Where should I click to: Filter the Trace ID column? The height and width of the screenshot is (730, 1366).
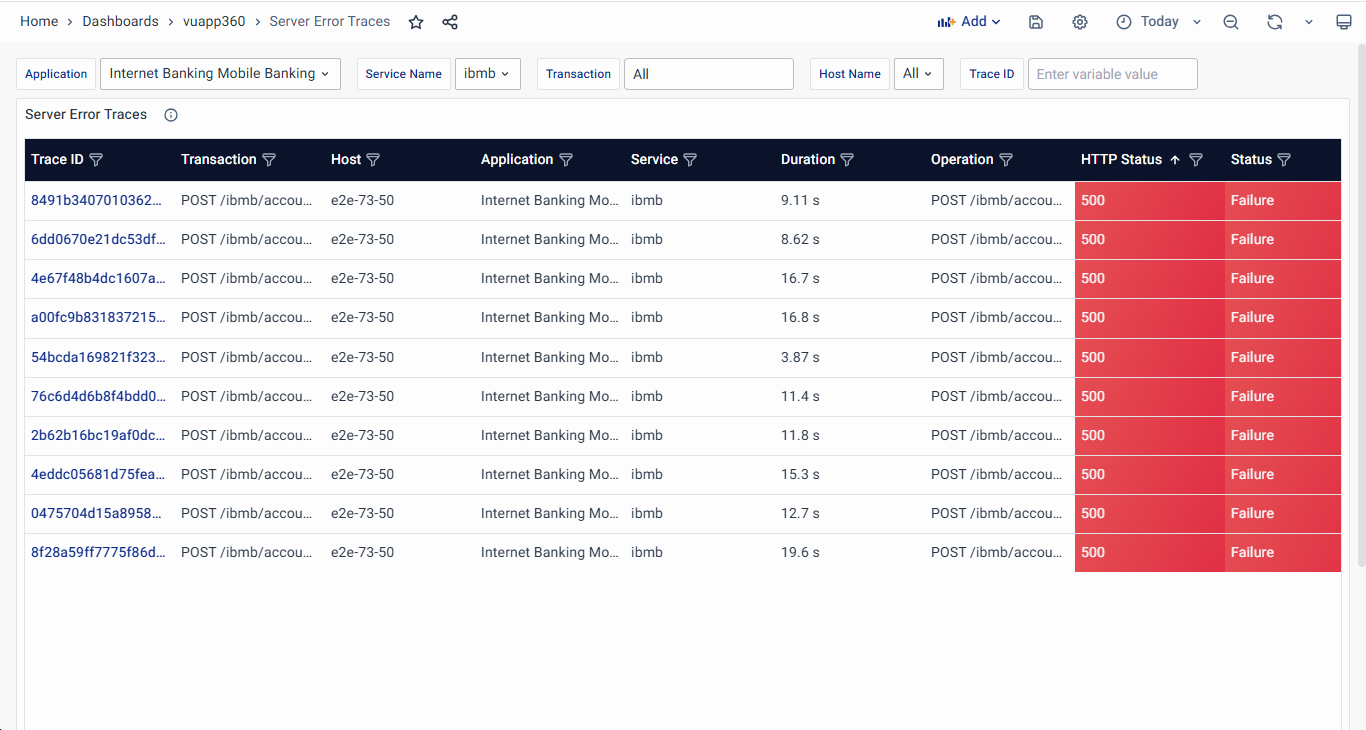coord(96,160)
